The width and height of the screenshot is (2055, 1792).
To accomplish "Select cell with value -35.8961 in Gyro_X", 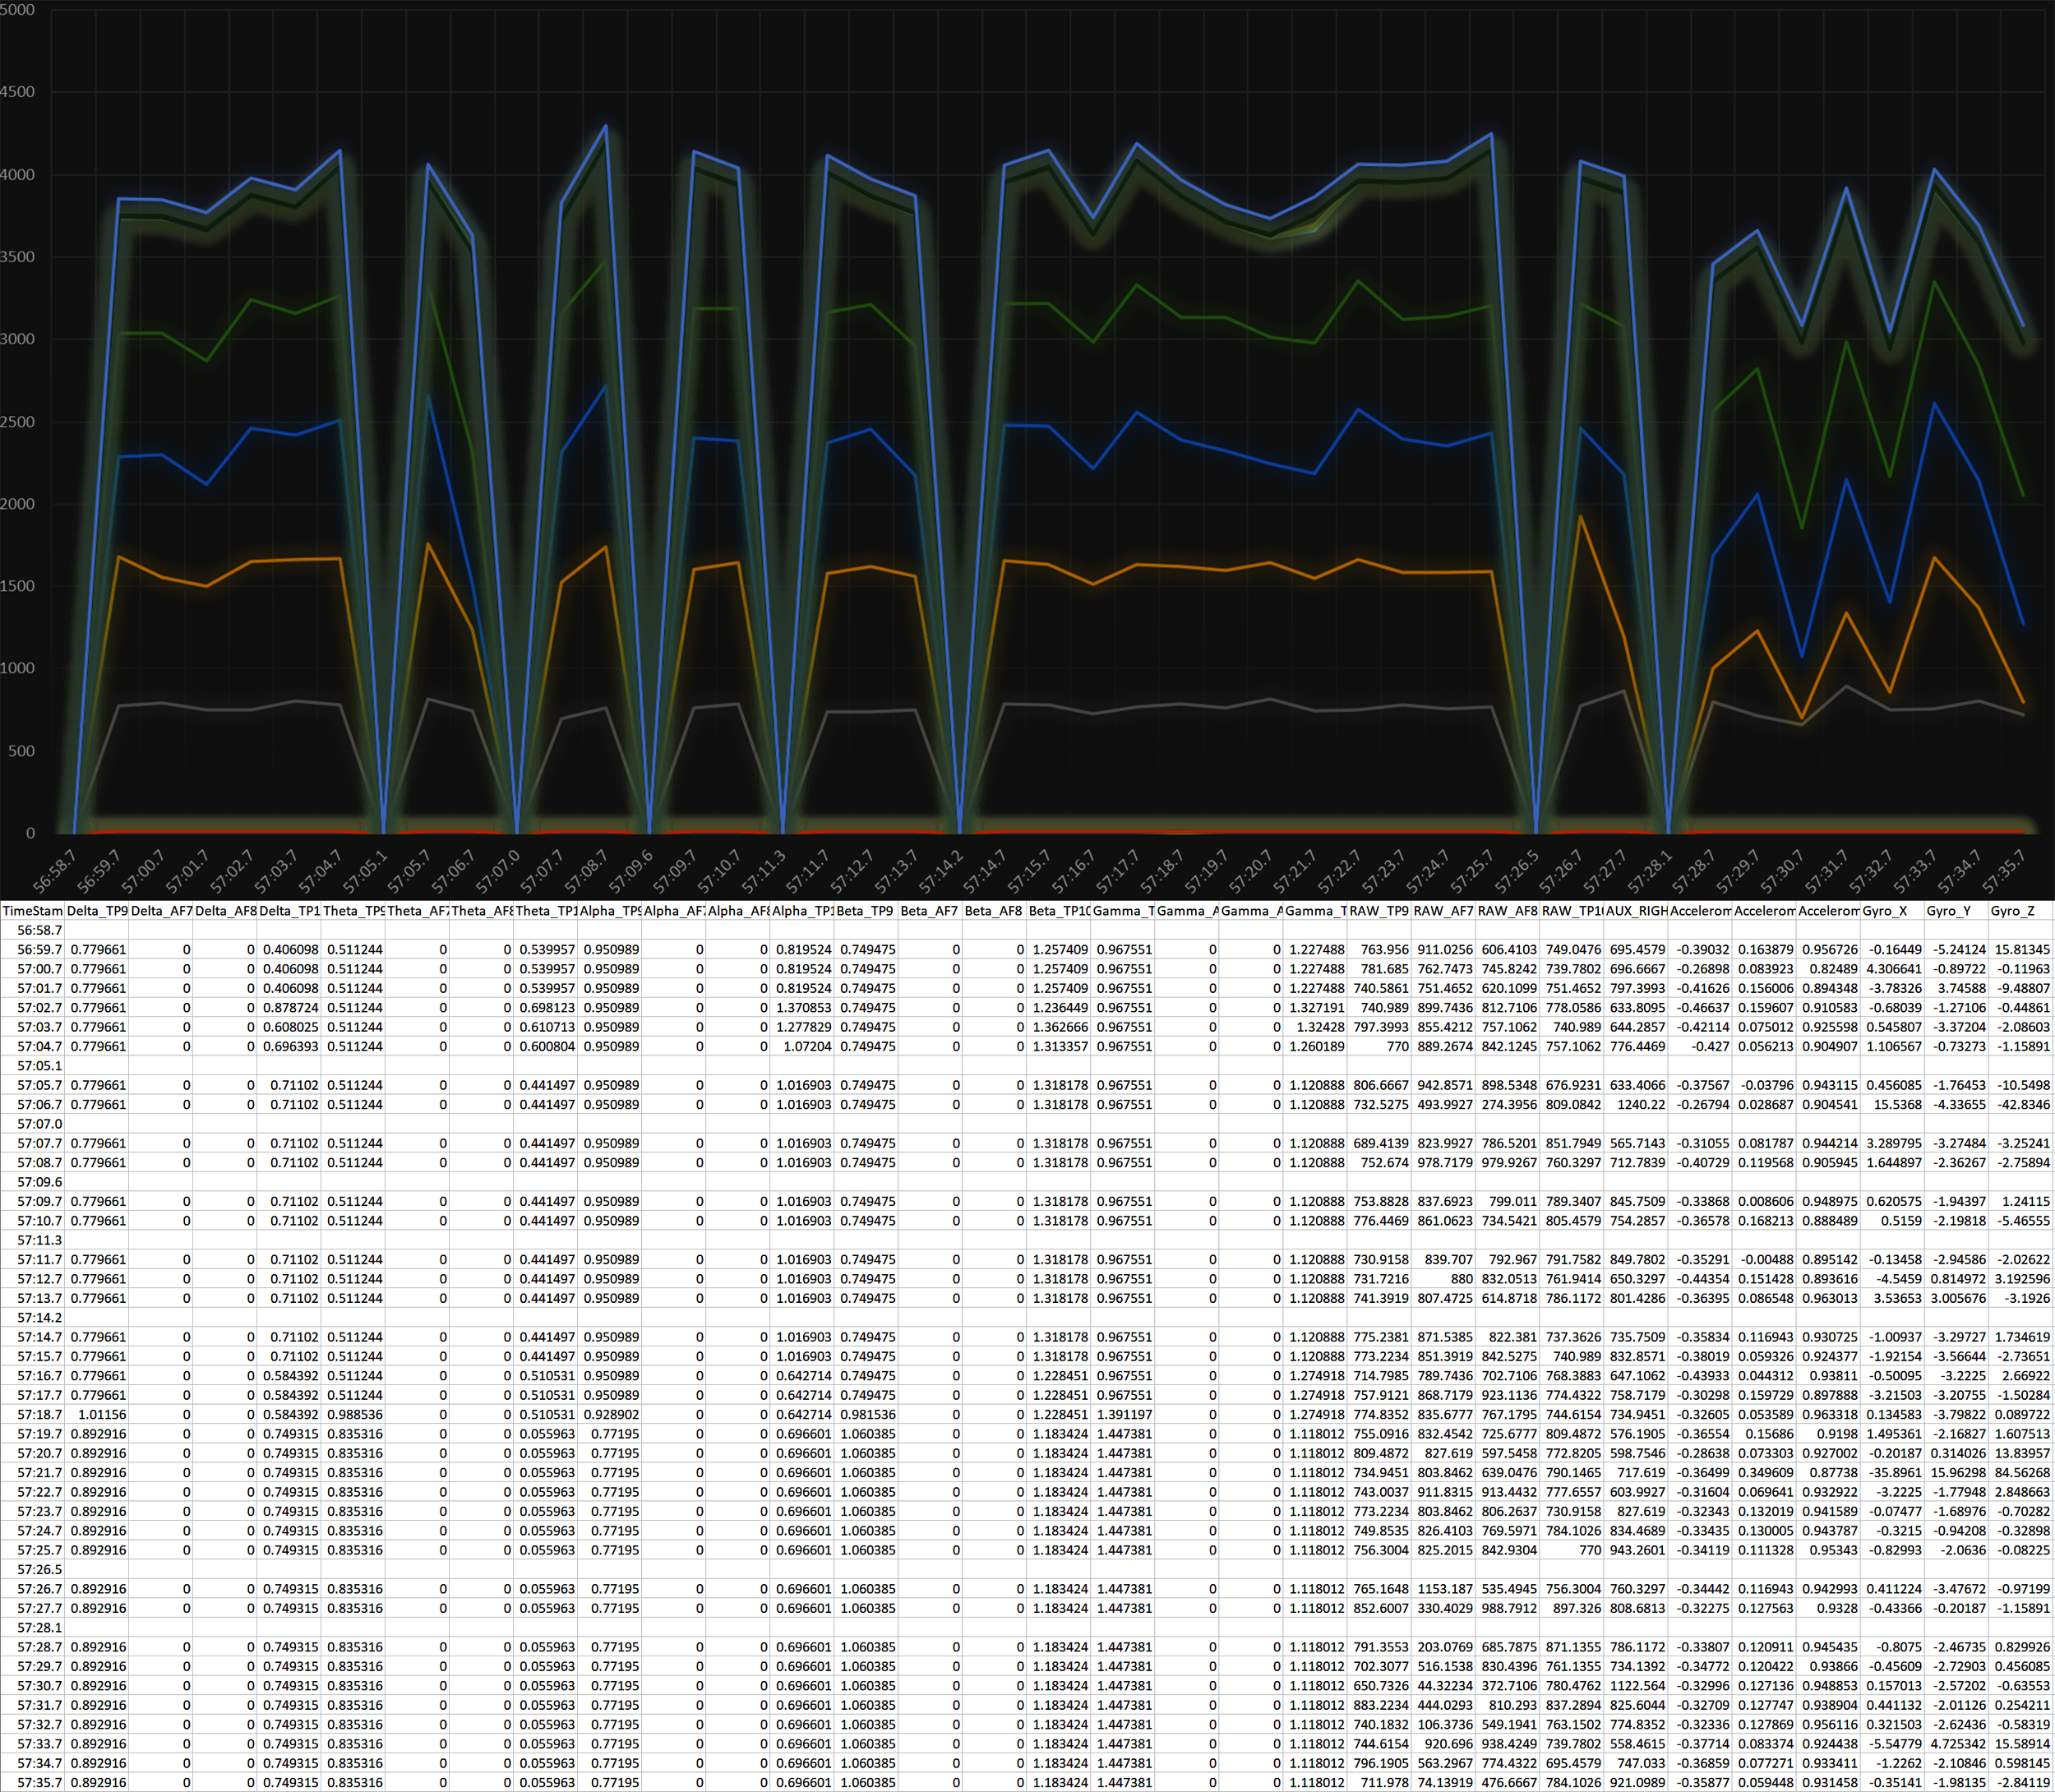I will 1894,1473.
